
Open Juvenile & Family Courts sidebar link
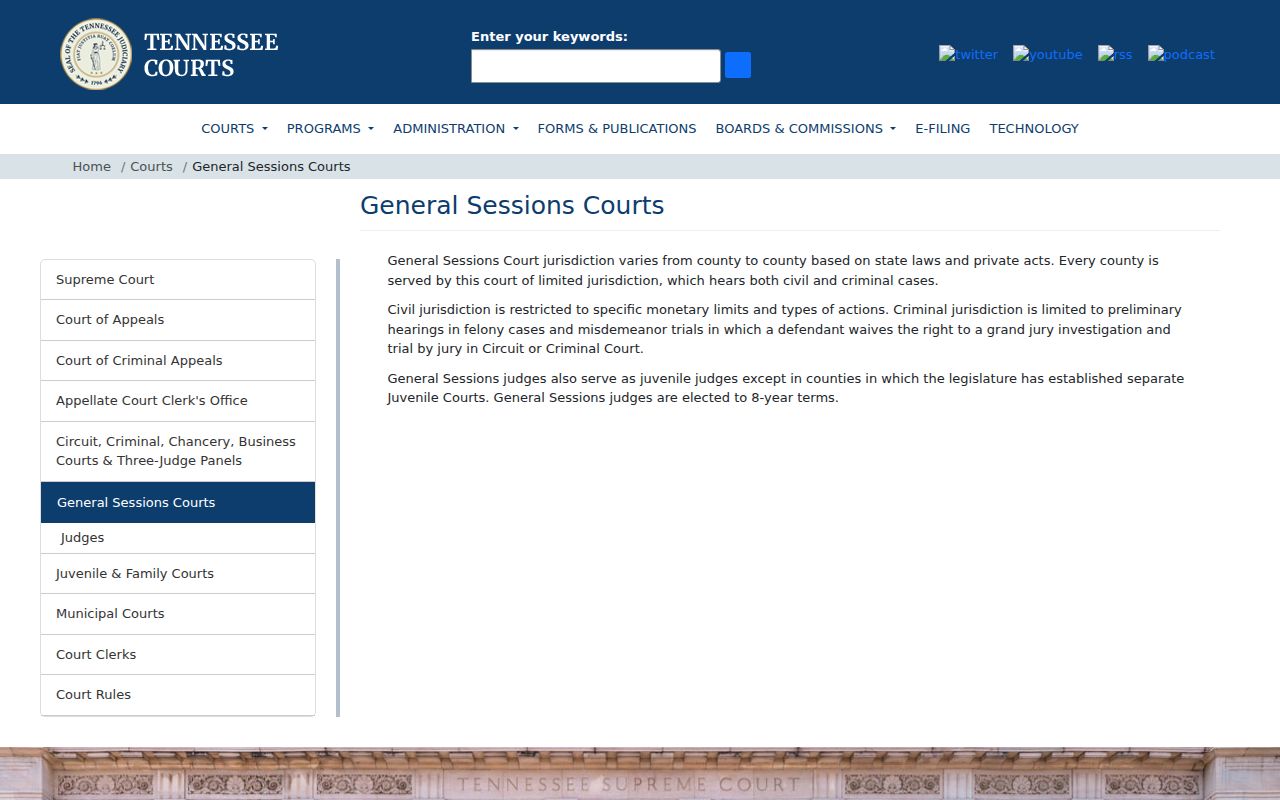point(178,574)
